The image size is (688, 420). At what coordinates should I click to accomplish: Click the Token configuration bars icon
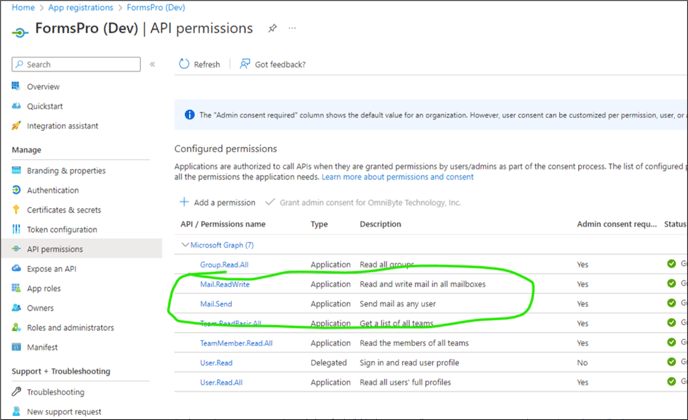(x=16, y=229)
